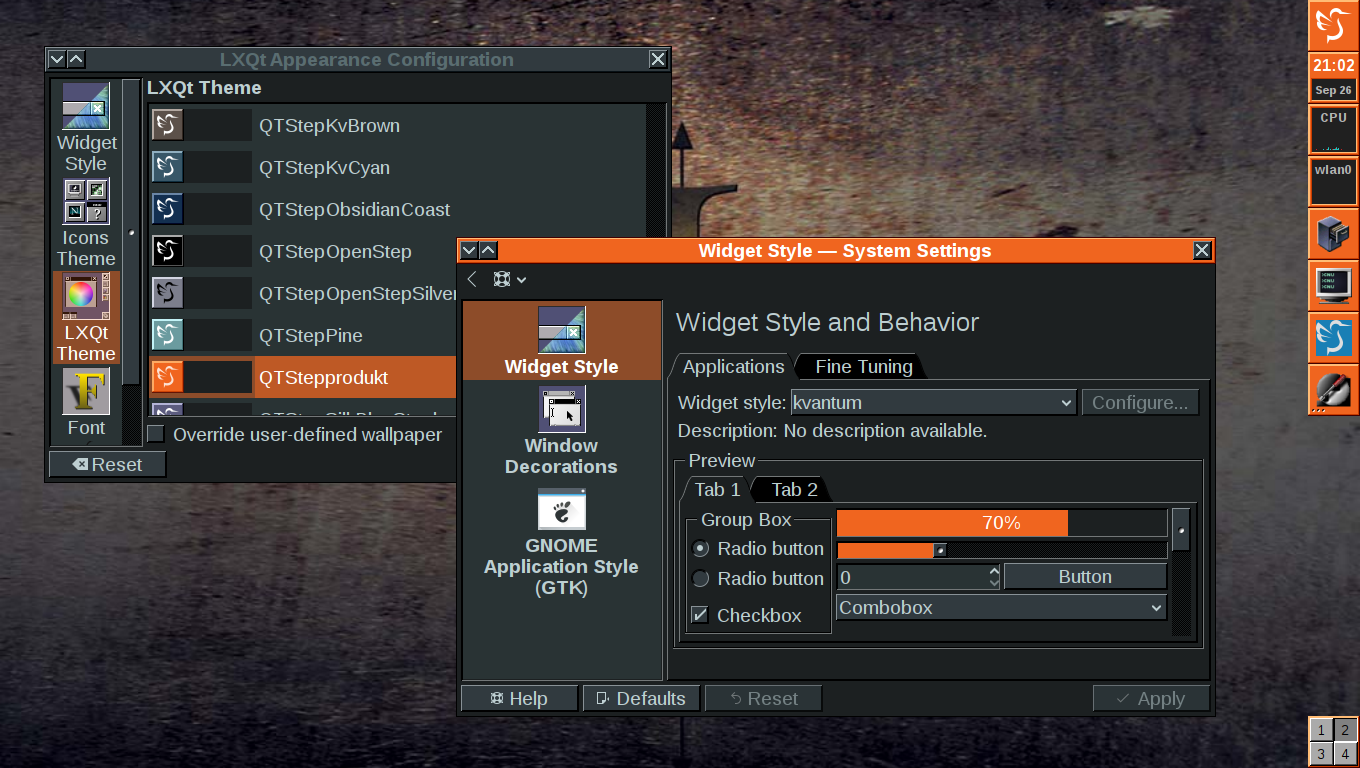The width and height of the screenshot is (1360, 768).
Task: Click the QTStepOpenStepSilver theme preview icon
Action: [167, 293]
